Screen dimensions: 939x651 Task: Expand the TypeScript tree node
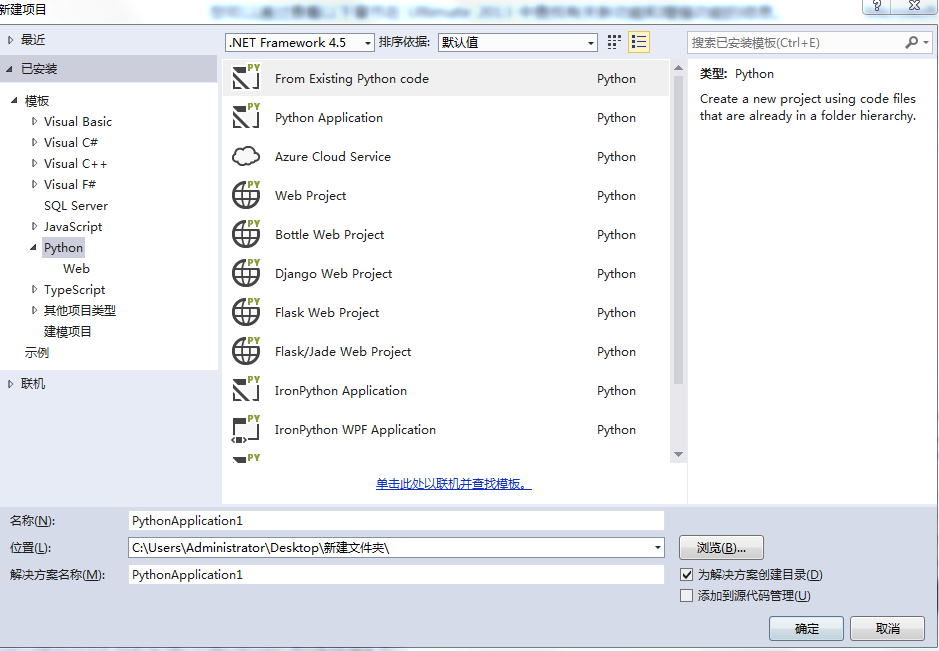[34, 289]
